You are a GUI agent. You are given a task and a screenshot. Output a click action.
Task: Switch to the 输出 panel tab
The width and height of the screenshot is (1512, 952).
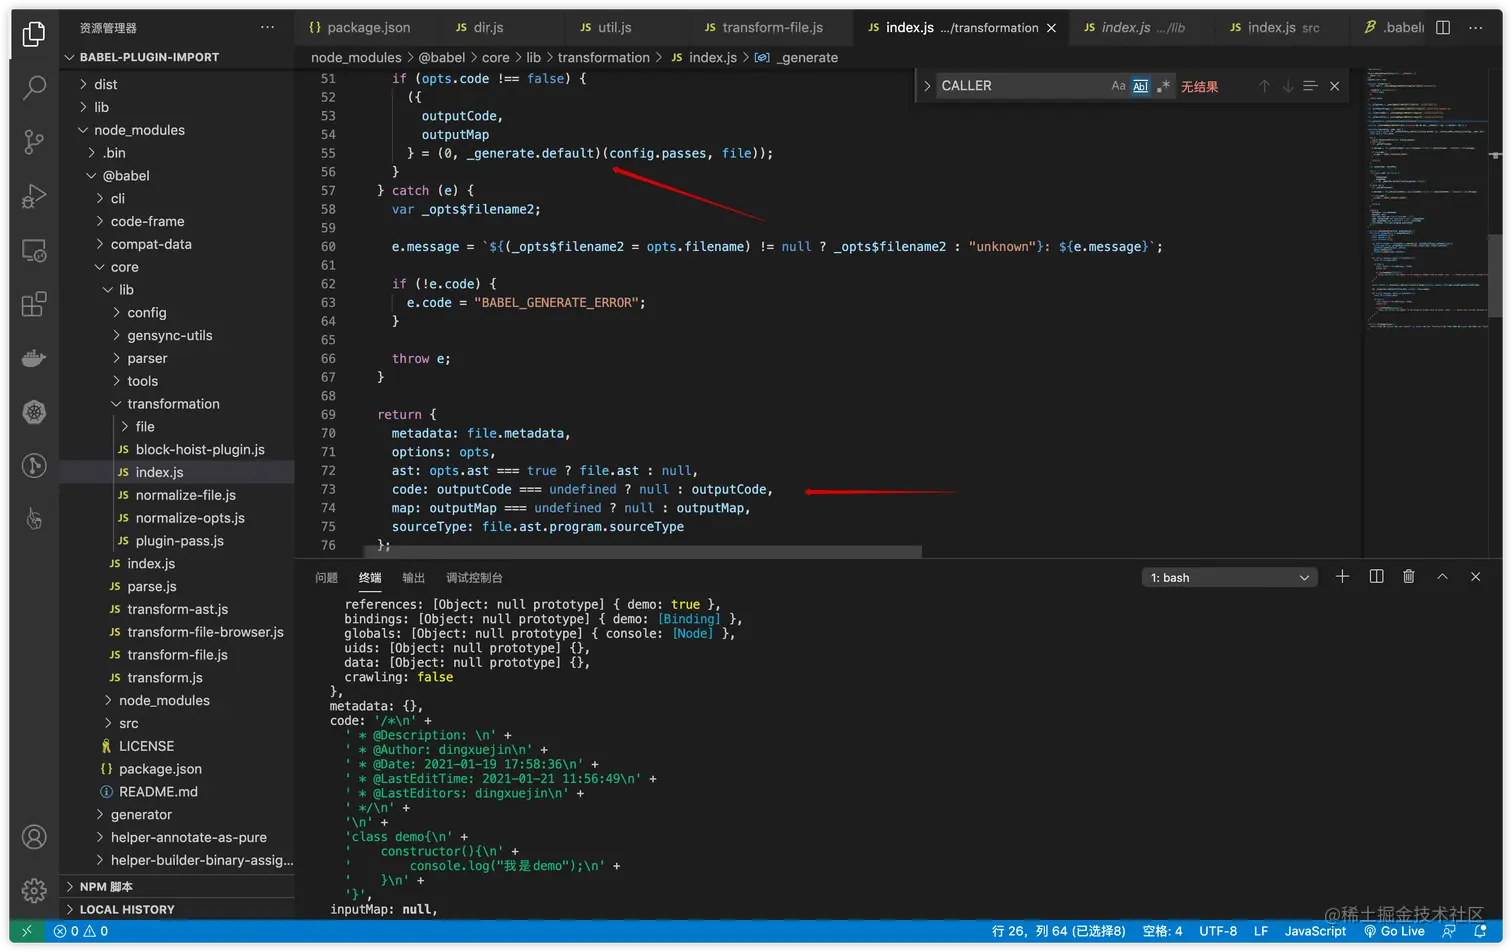(x=413, y=578)
